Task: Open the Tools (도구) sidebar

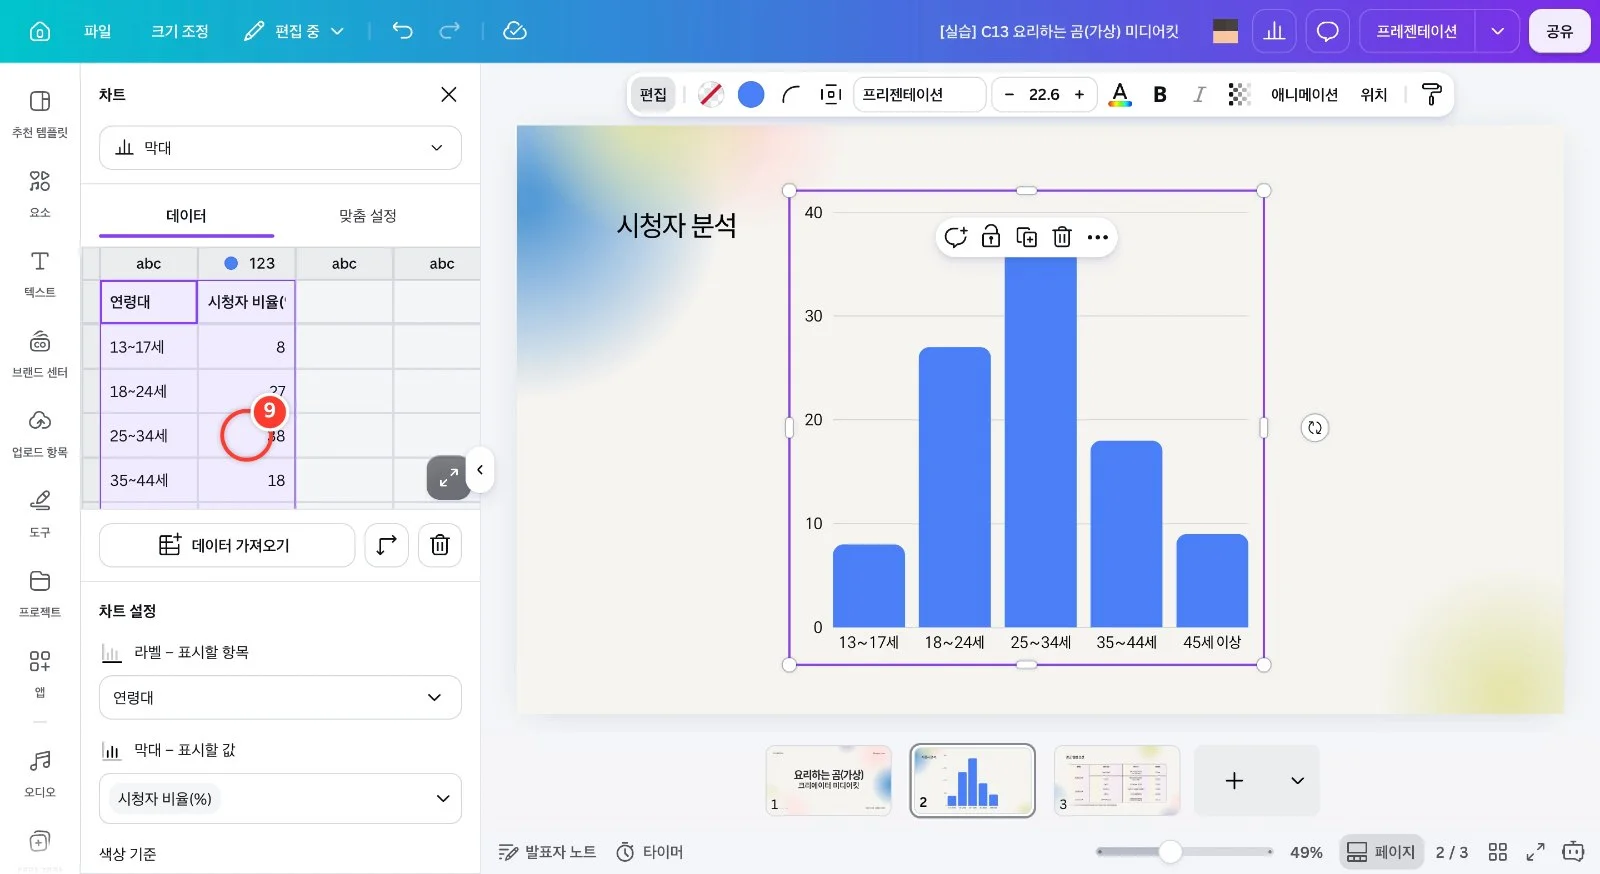Action: point(40,513)
